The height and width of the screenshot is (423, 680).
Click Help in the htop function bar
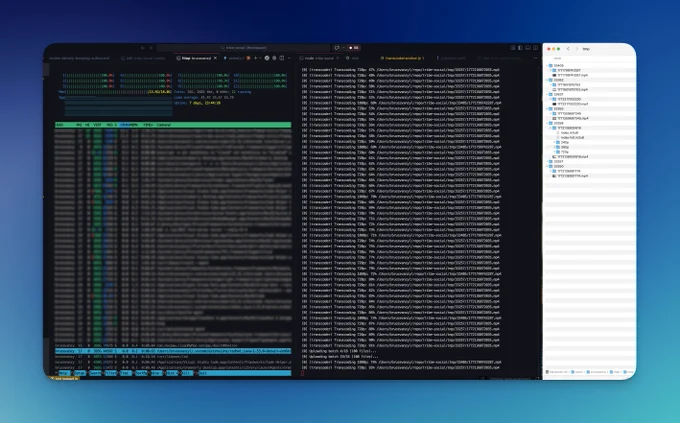[x=64, y=373]
